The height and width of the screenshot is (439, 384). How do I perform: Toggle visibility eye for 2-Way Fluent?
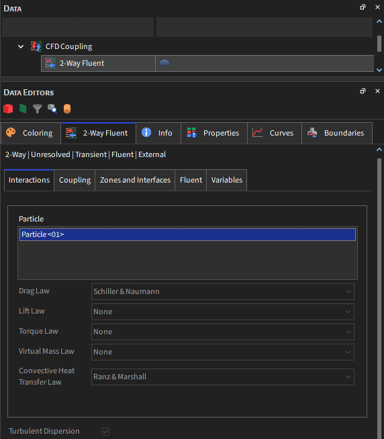pos(165,63)
